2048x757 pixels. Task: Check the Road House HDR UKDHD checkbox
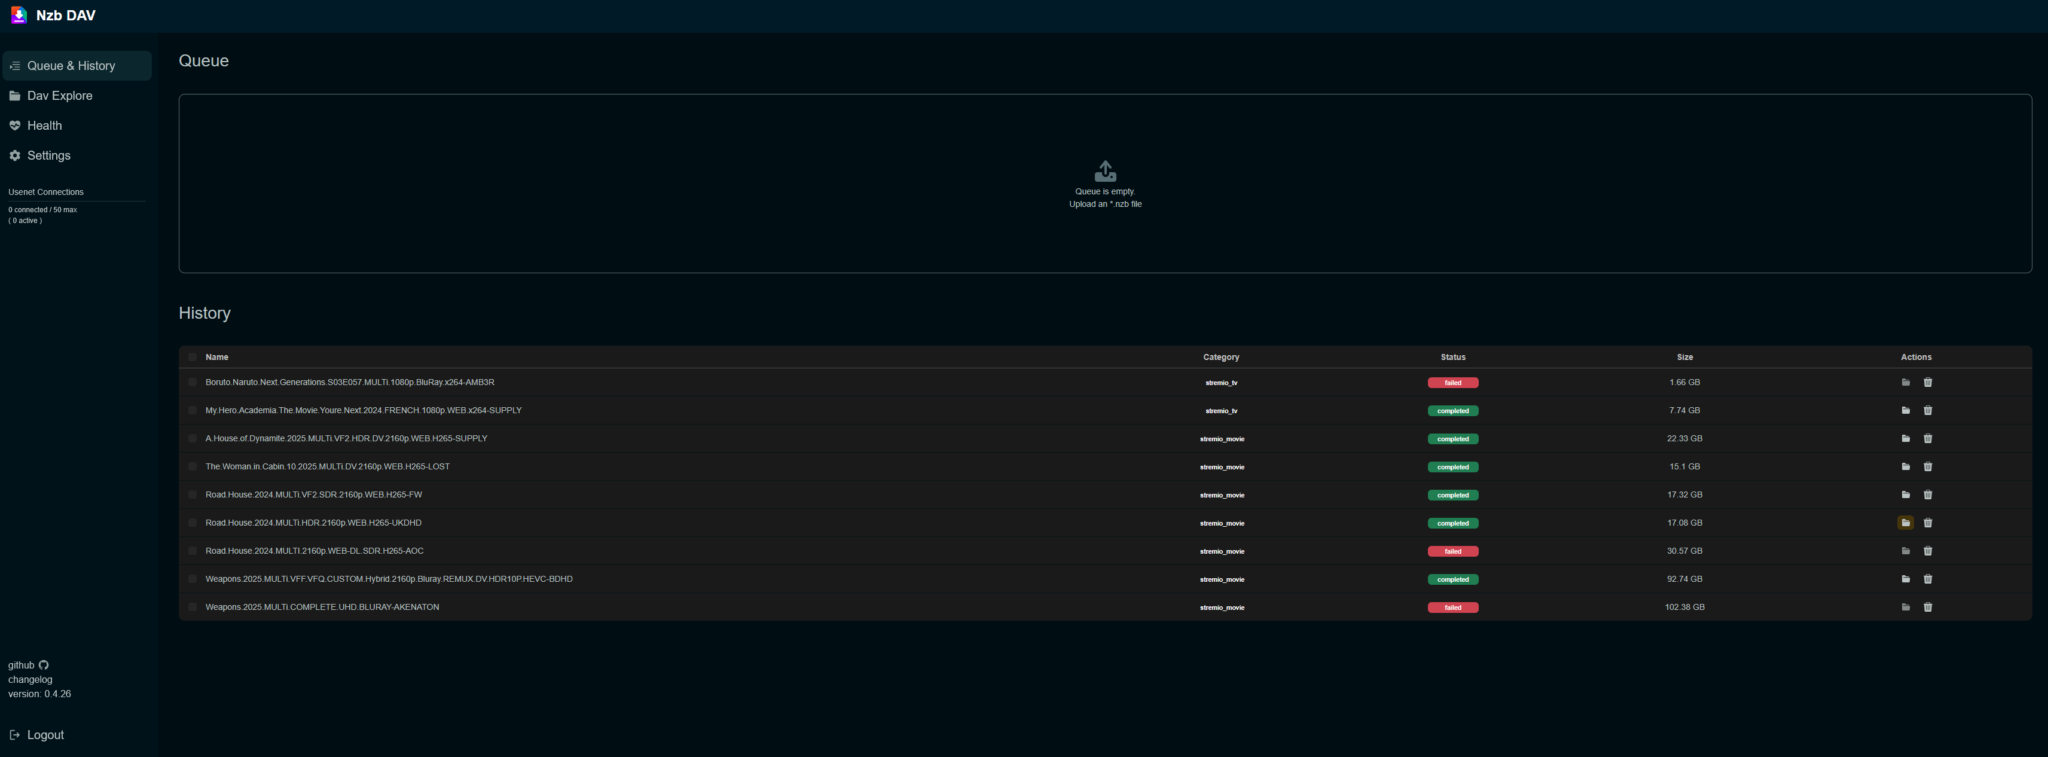192,523
